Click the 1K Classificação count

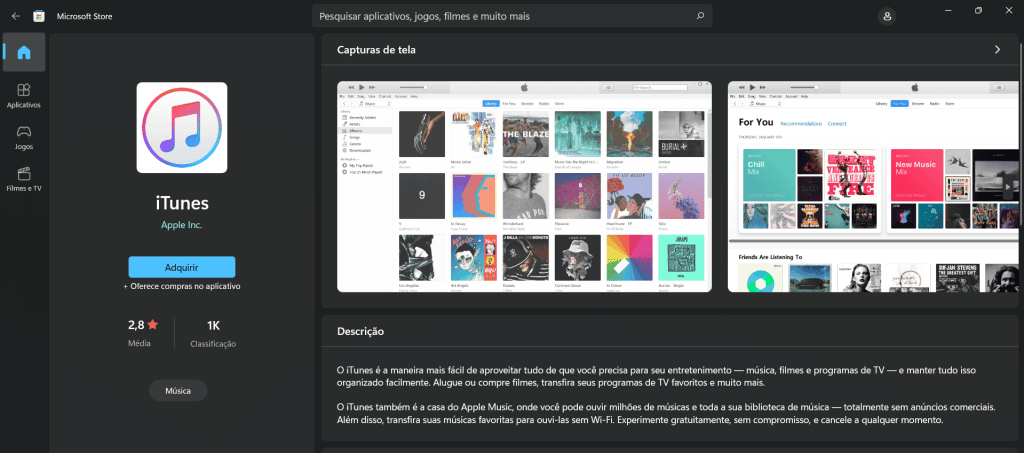[214, 332]
